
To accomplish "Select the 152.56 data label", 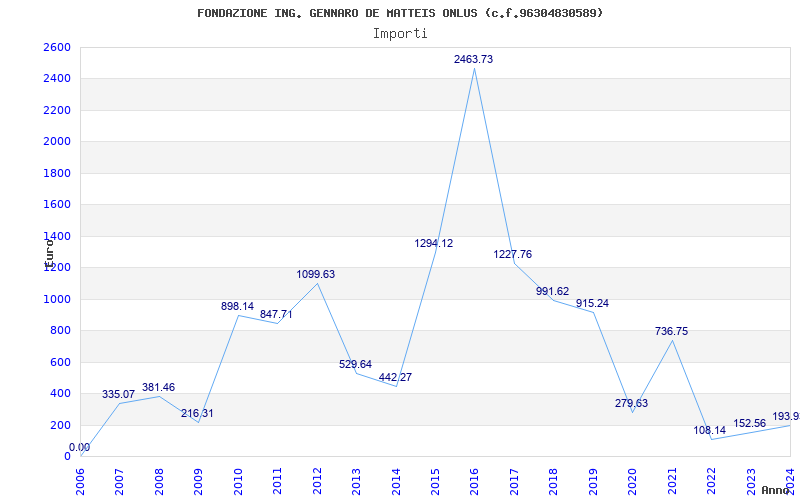I will (750, 423).
